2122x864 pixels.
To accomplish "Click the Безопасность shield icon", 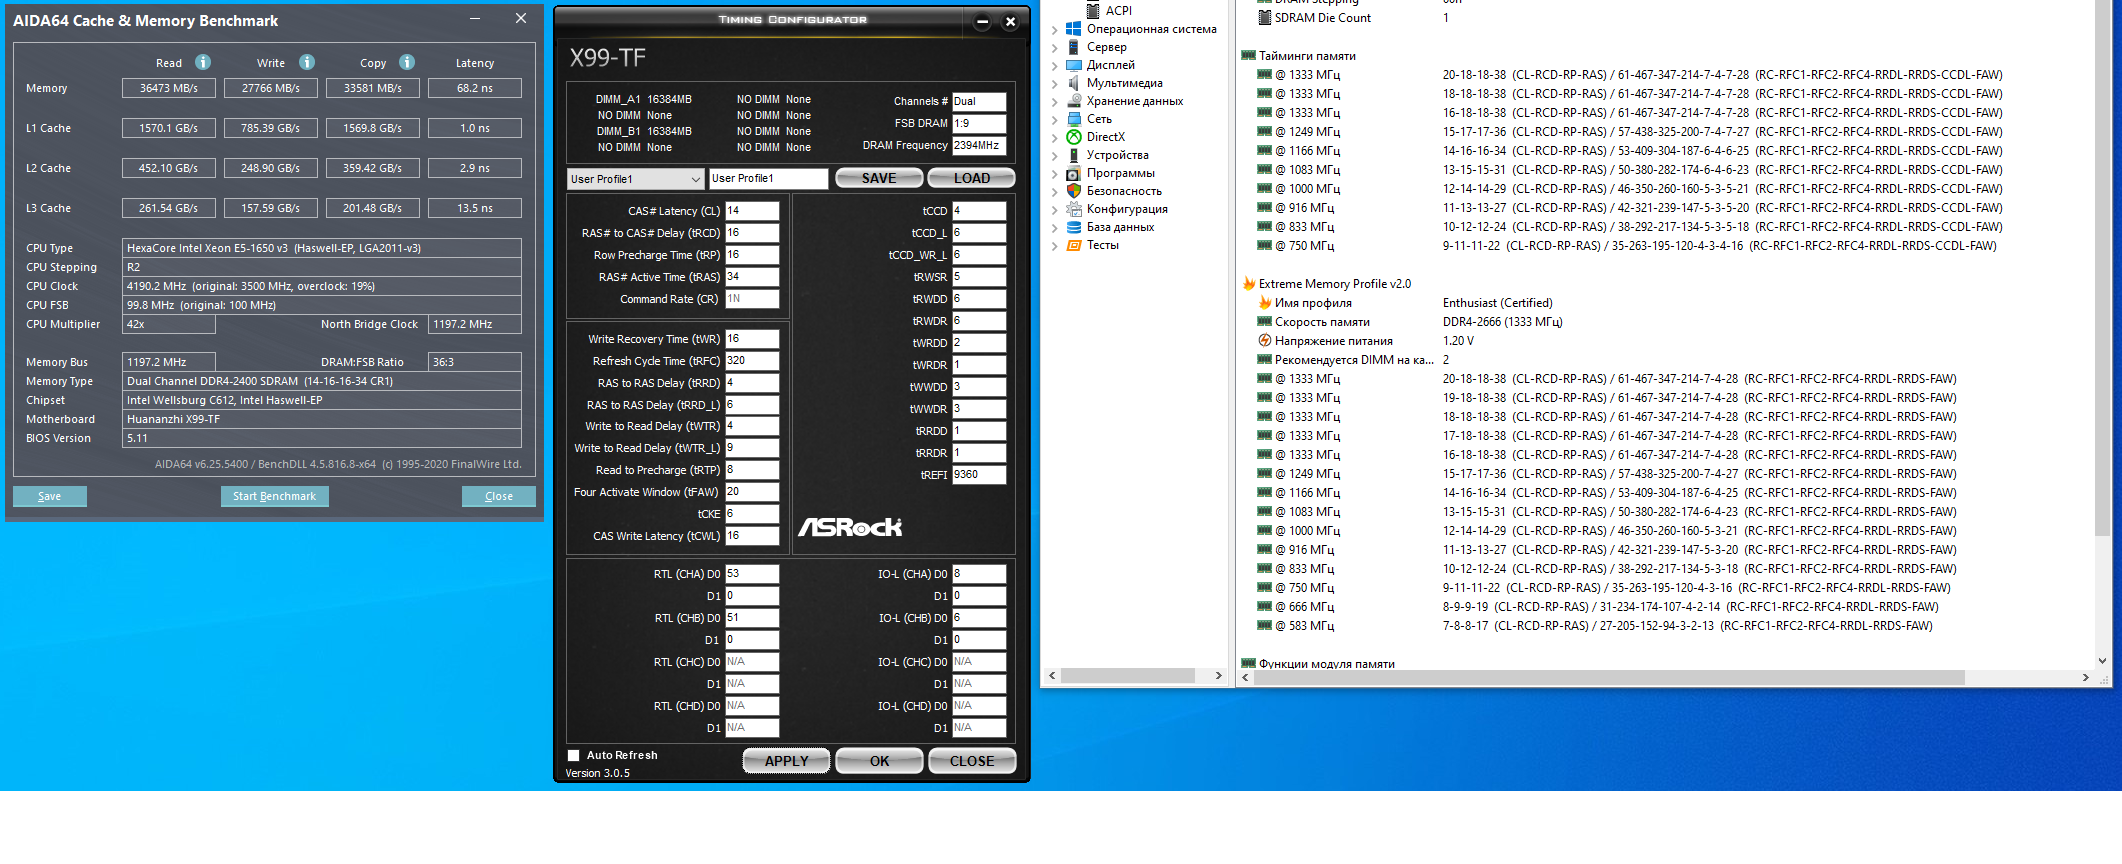I will pyautogui.click(x=1074, y=191).
